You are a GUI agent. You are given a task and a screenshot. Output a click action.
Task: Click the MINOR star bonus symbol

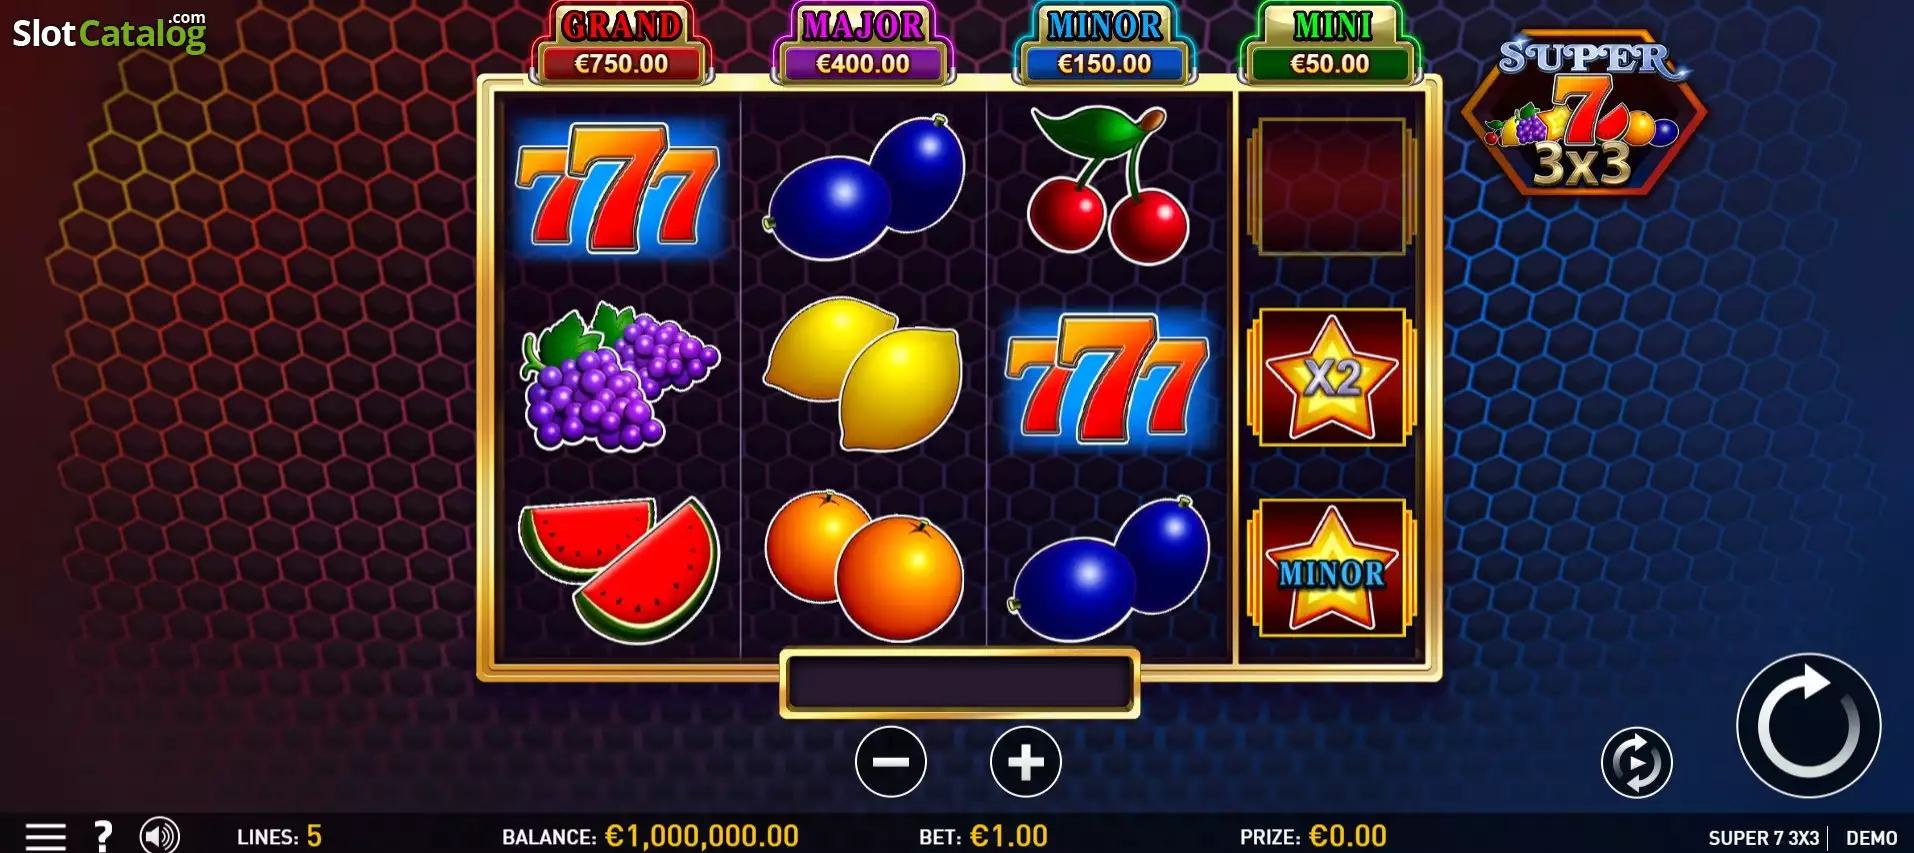1331,568
